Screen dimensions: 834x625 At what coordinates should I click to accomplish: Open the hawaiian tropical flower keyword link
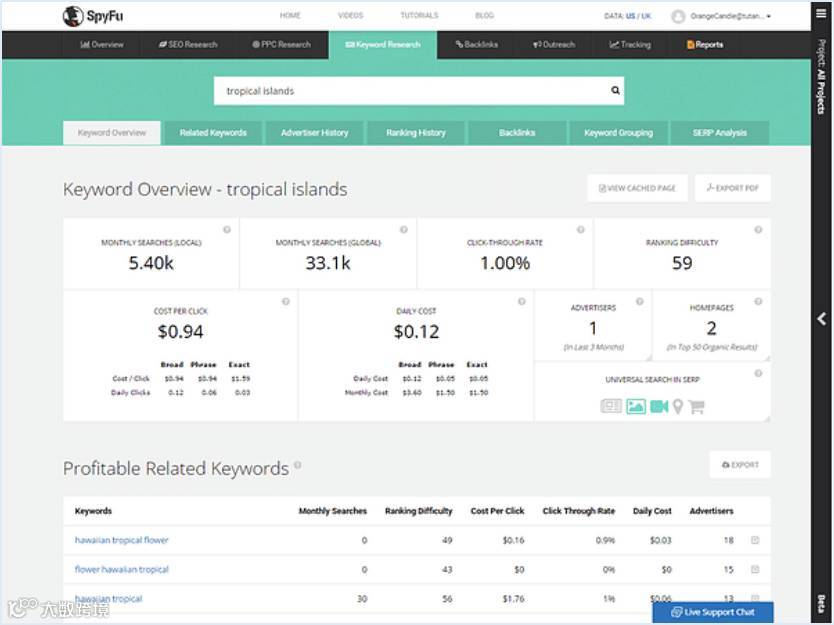pyautogui.click(x=121, y=540)
